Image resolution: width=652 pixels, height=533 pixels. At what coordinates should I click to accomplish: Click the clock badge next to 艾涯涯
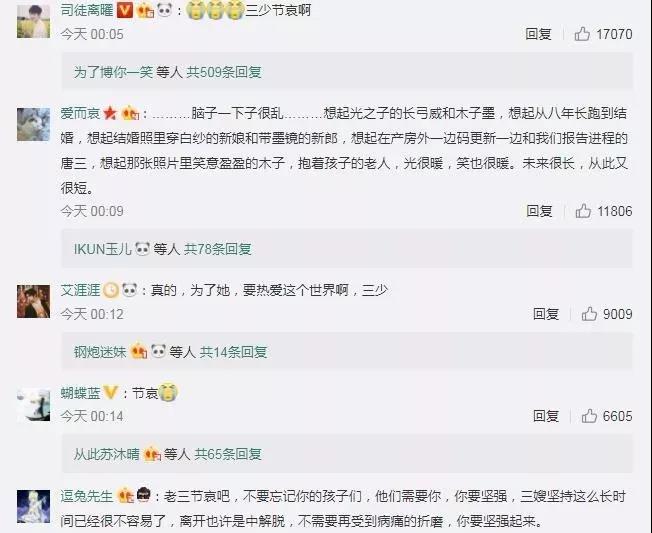pos(111,290)
